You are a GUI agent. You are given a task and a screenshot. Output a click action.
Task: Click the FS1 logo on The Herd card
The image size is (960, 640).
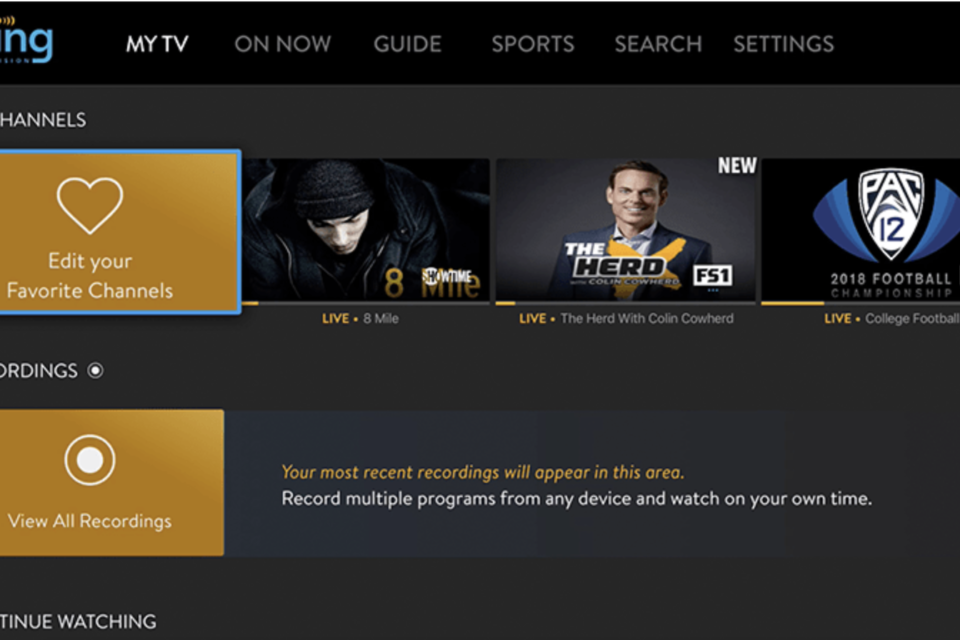point(713,276)
